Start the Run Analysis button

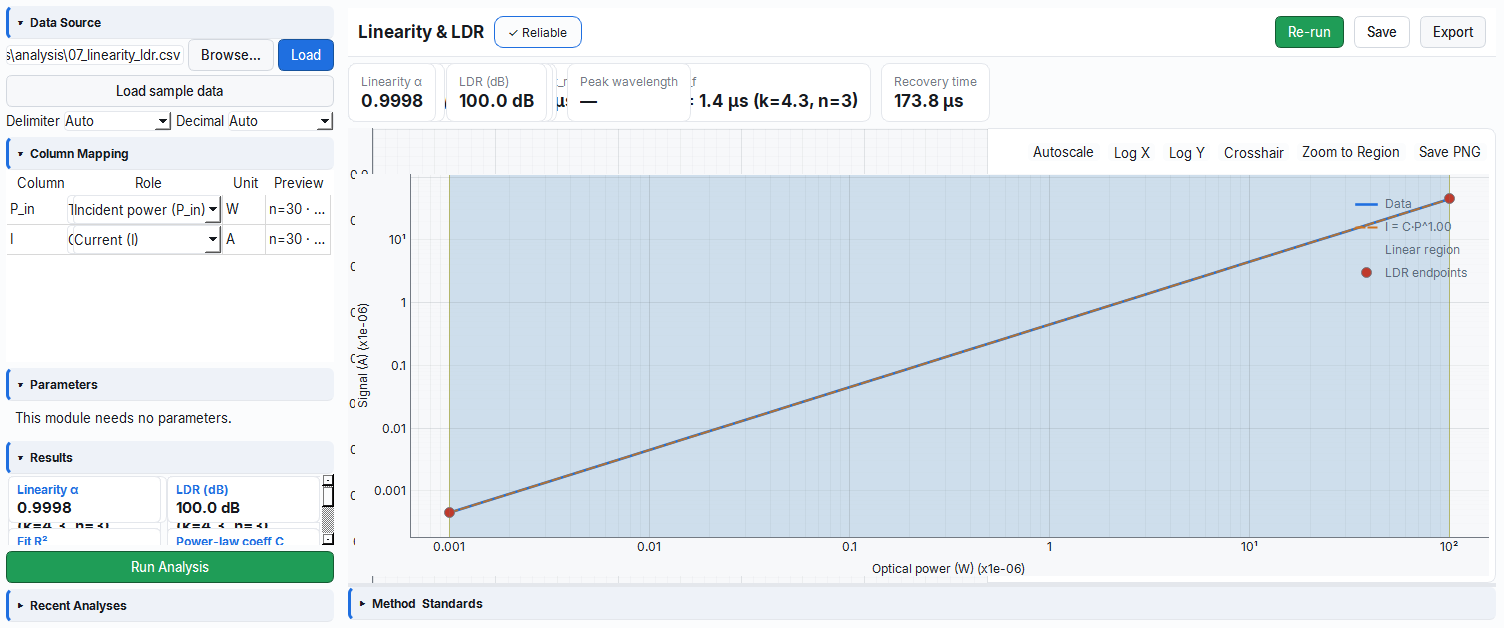pyautogui.click(x=170, y=567)
